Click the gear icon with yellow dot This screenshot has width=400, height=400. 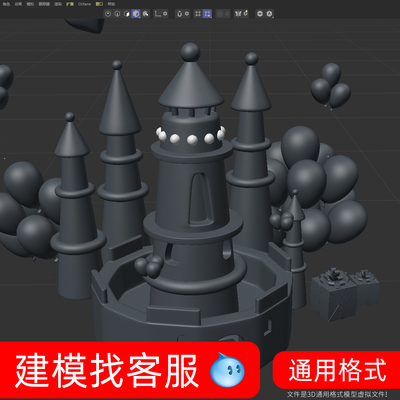point(246,14)
